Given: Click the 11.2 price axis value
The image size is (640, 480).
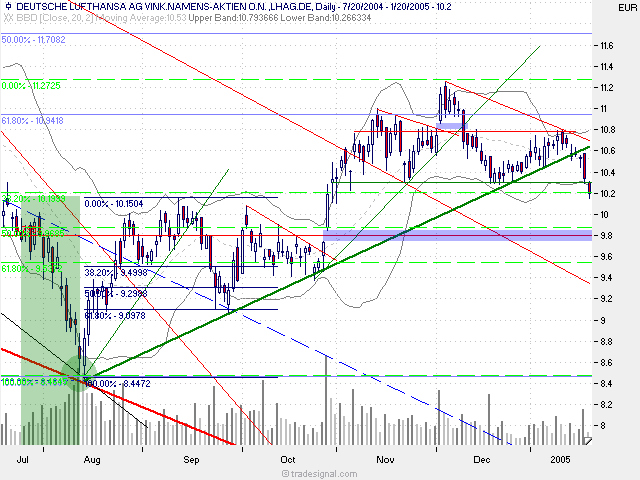Looking at the screenshot, I should (606, 88).
